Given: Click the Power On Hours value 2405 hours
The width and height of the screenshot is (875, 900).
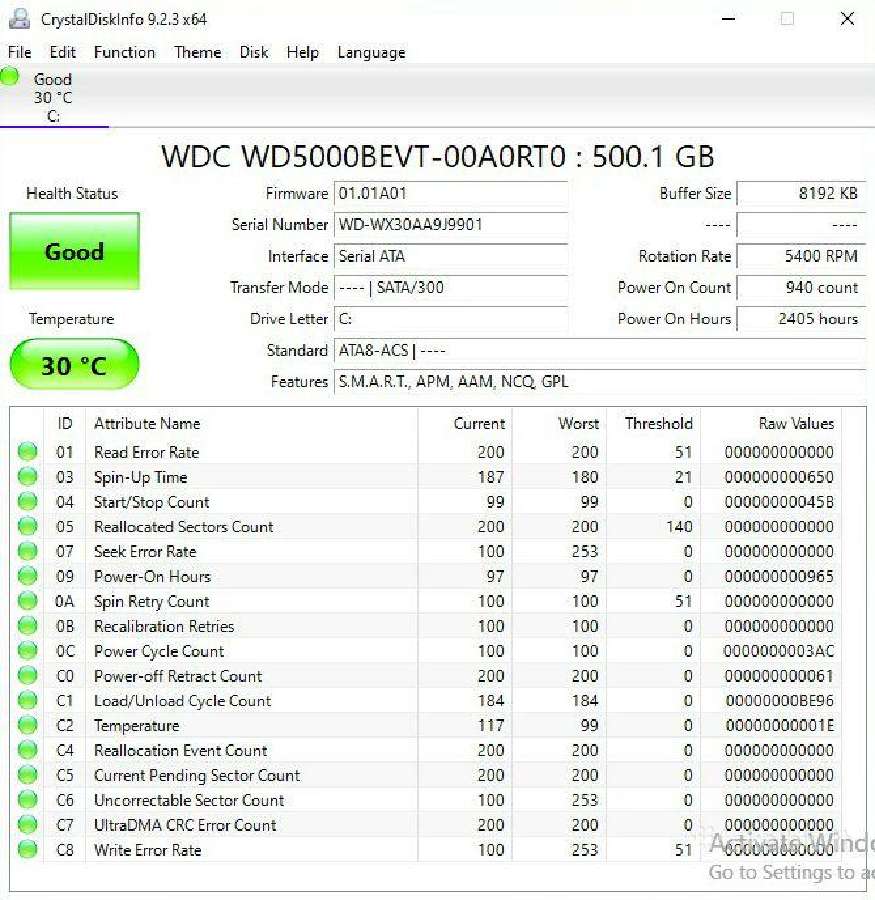Looking at the screenshot, I should [x=802, y=319].
